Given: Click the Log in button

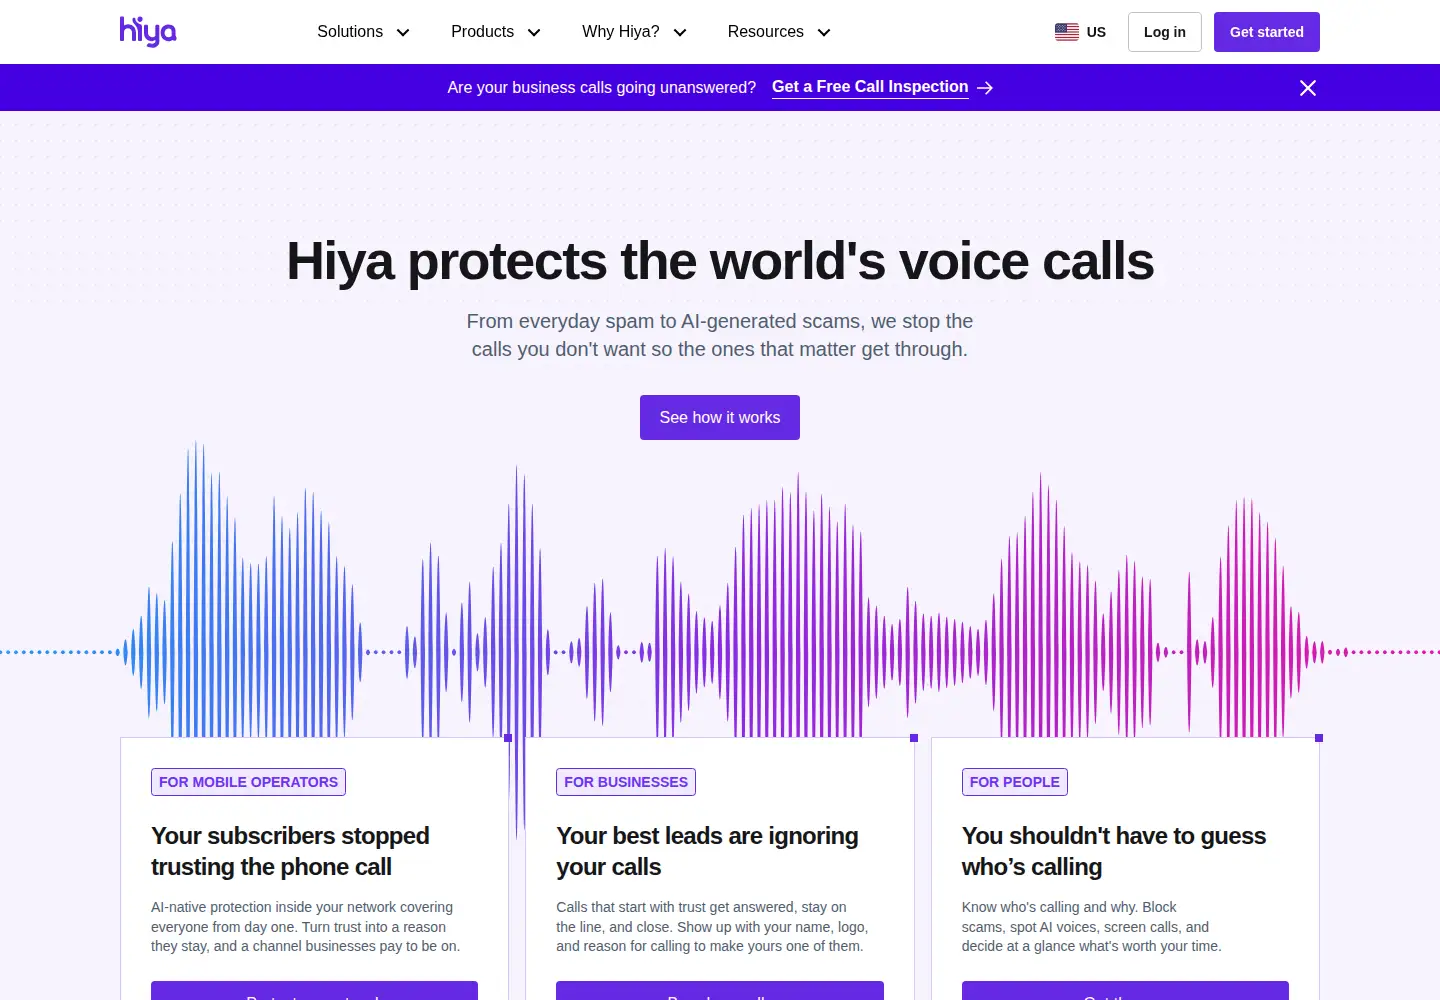Looking at the screenshot, I should coord(1165,32).
